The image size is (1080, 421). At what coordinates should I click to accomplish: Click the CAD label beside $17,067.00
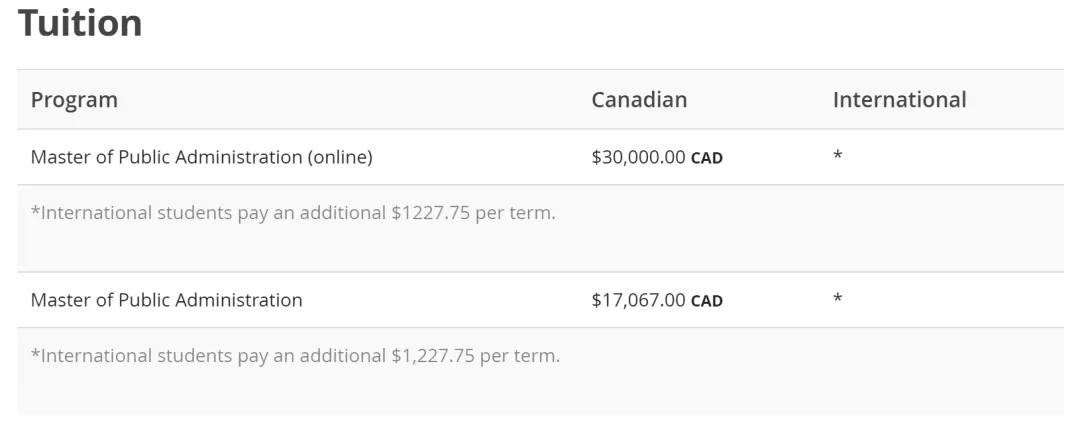coord(707,300)
